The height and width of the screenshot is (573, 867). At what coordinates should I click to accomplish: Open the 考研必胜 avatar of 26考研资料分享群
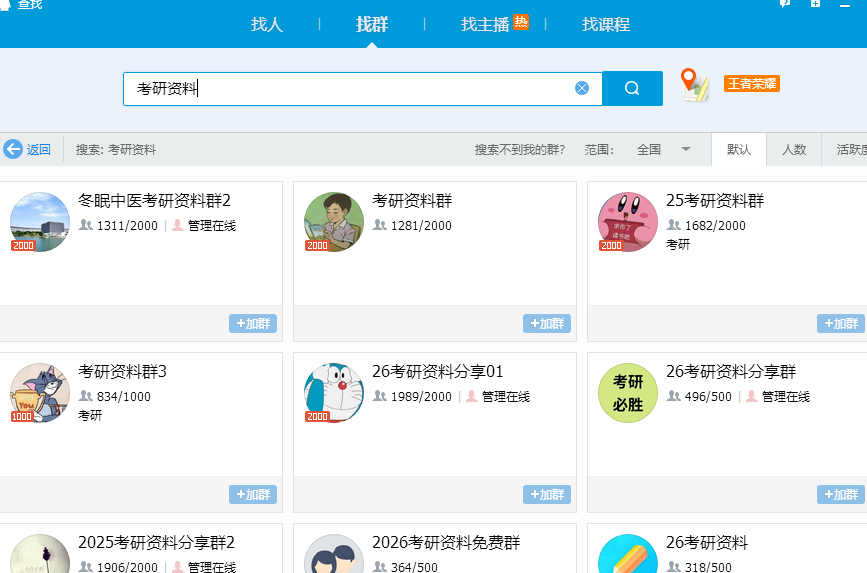pos(628,393)
